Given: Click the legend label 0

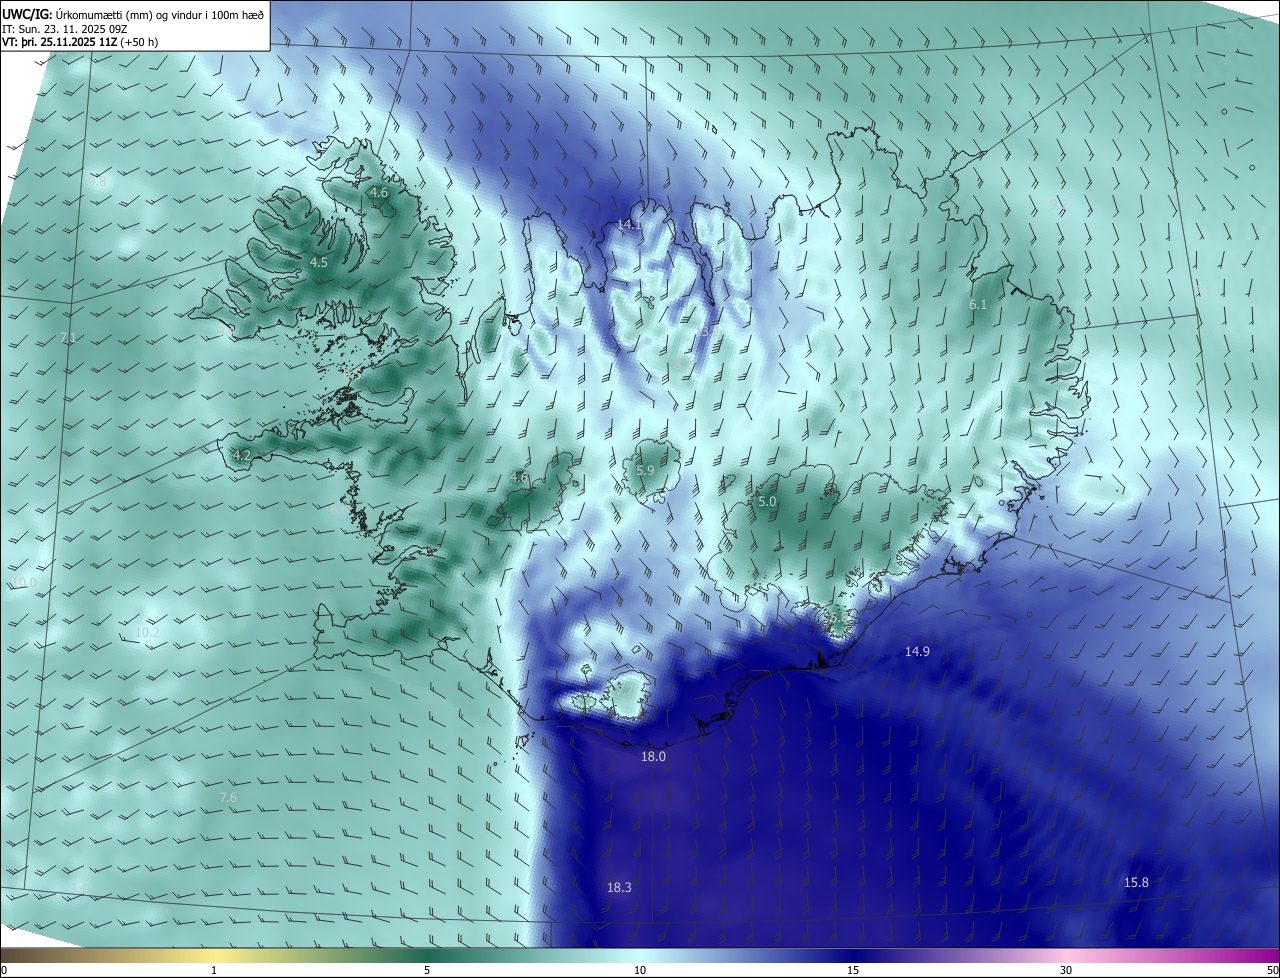Looking at the screenshot, I should point(4,970).
